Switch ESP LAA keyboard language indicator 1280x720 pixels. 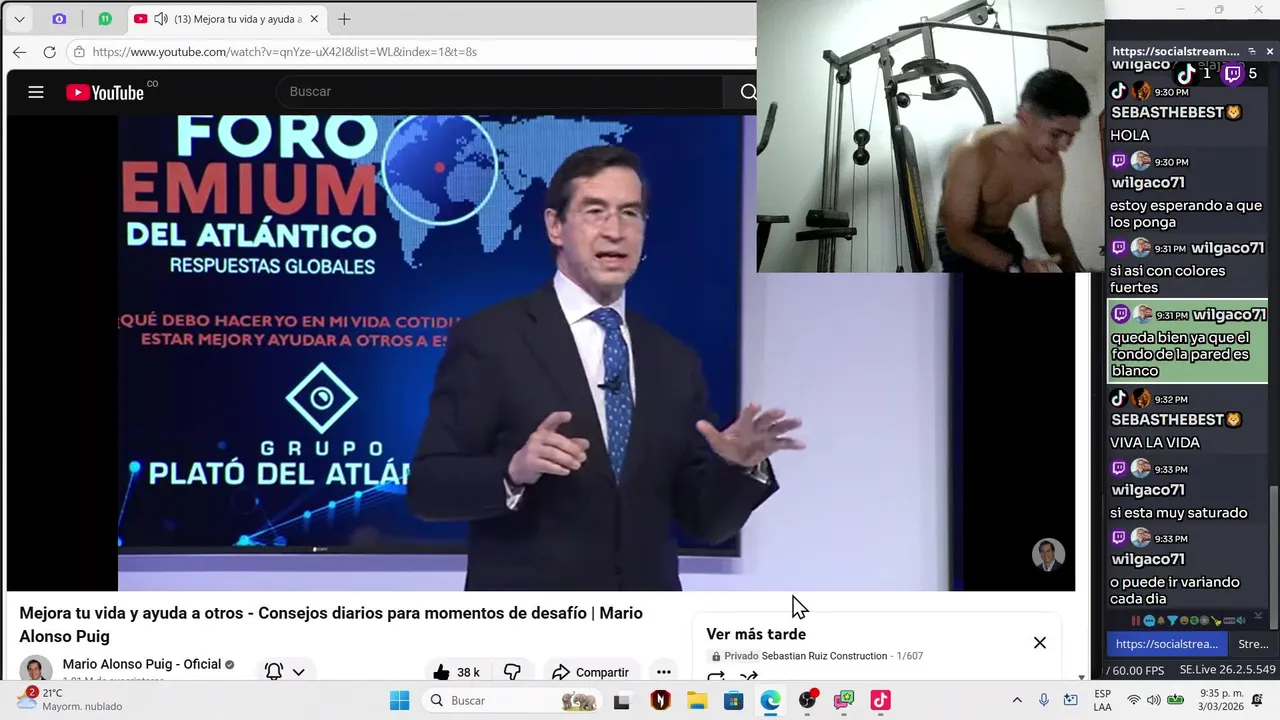coord(1102,700)
